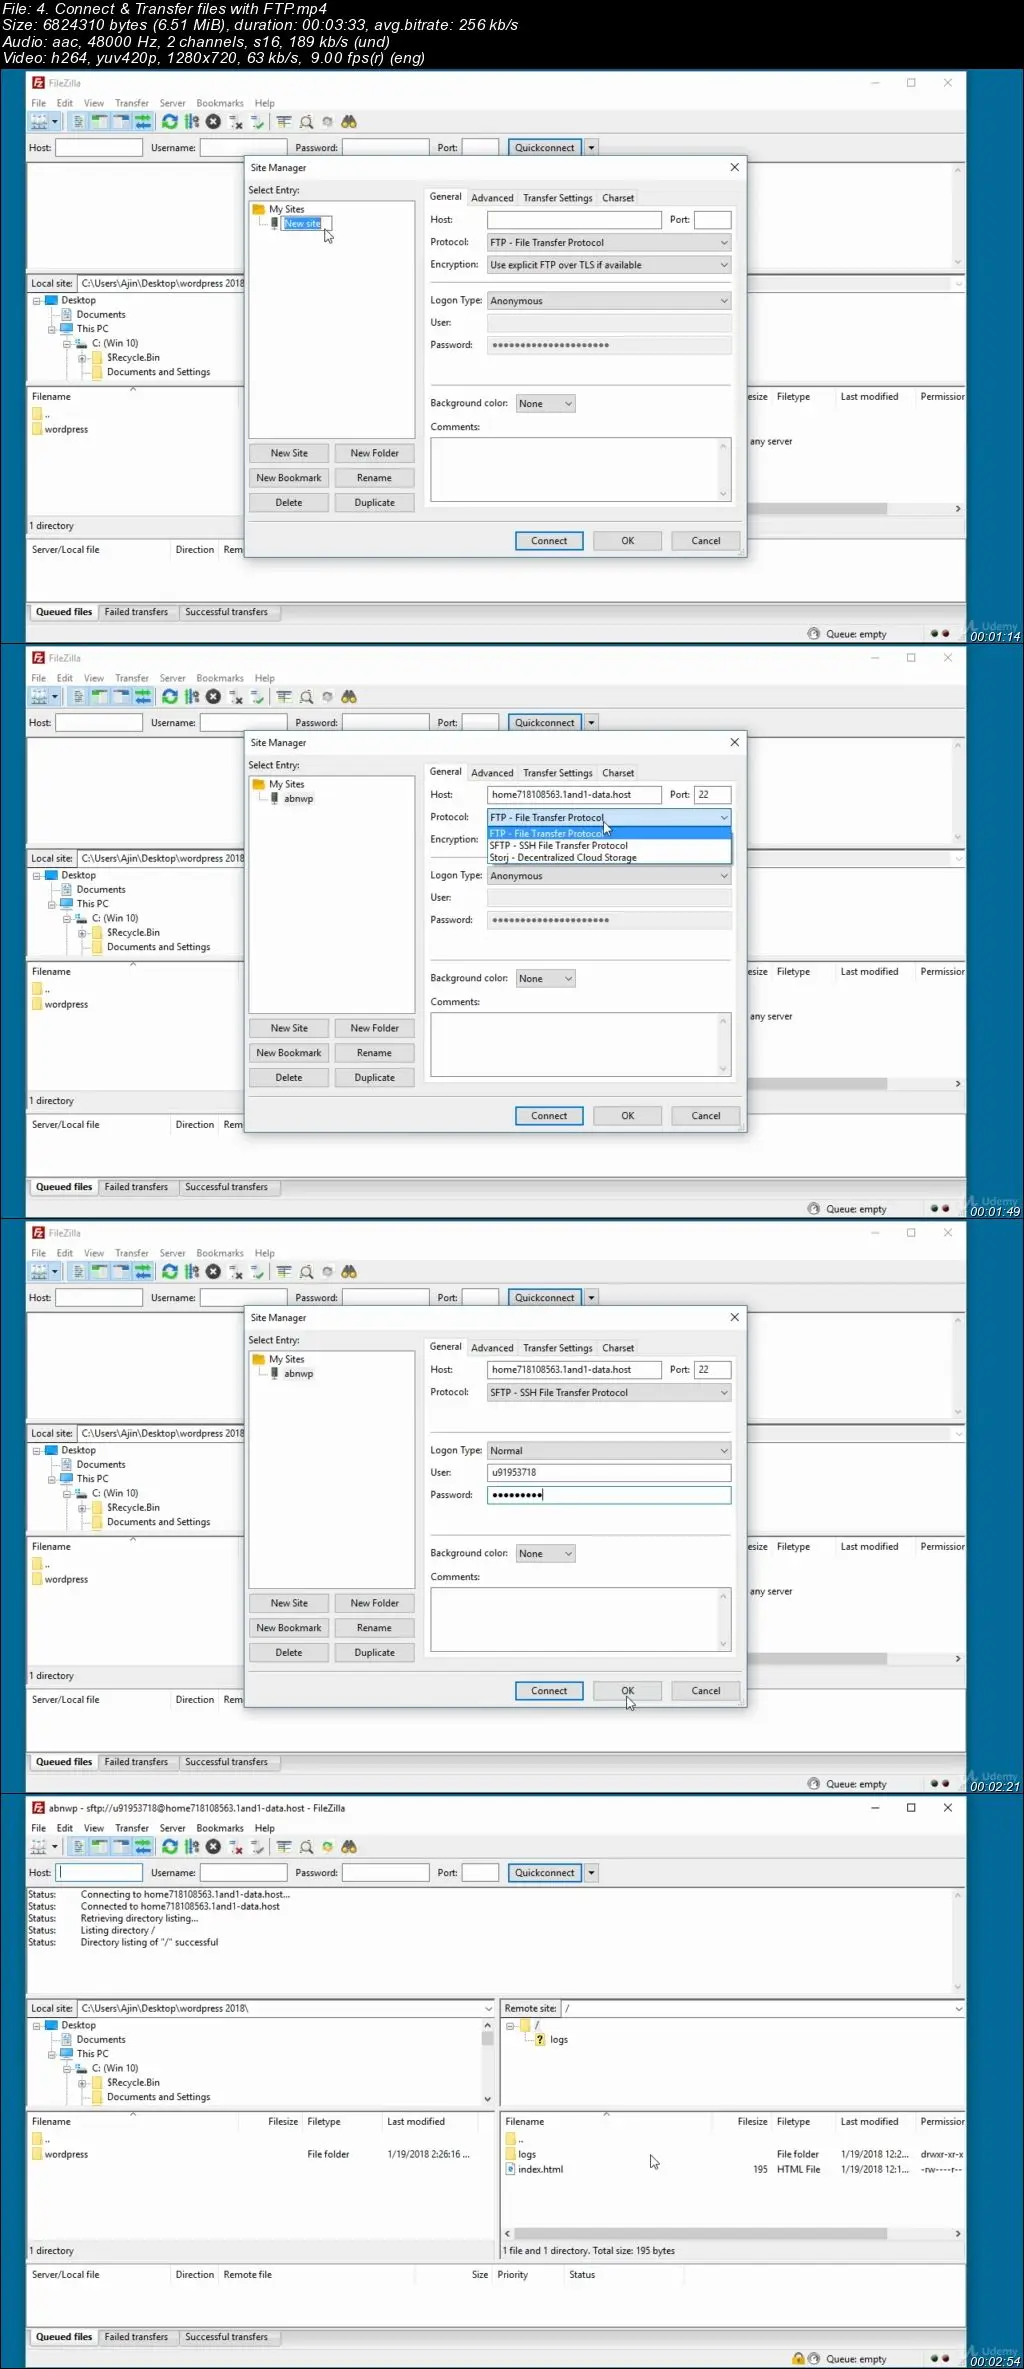Toggle synchronized browsing icon in abnwp window toolbar
The image size is (1024, 2369).
coord(327,1846)
